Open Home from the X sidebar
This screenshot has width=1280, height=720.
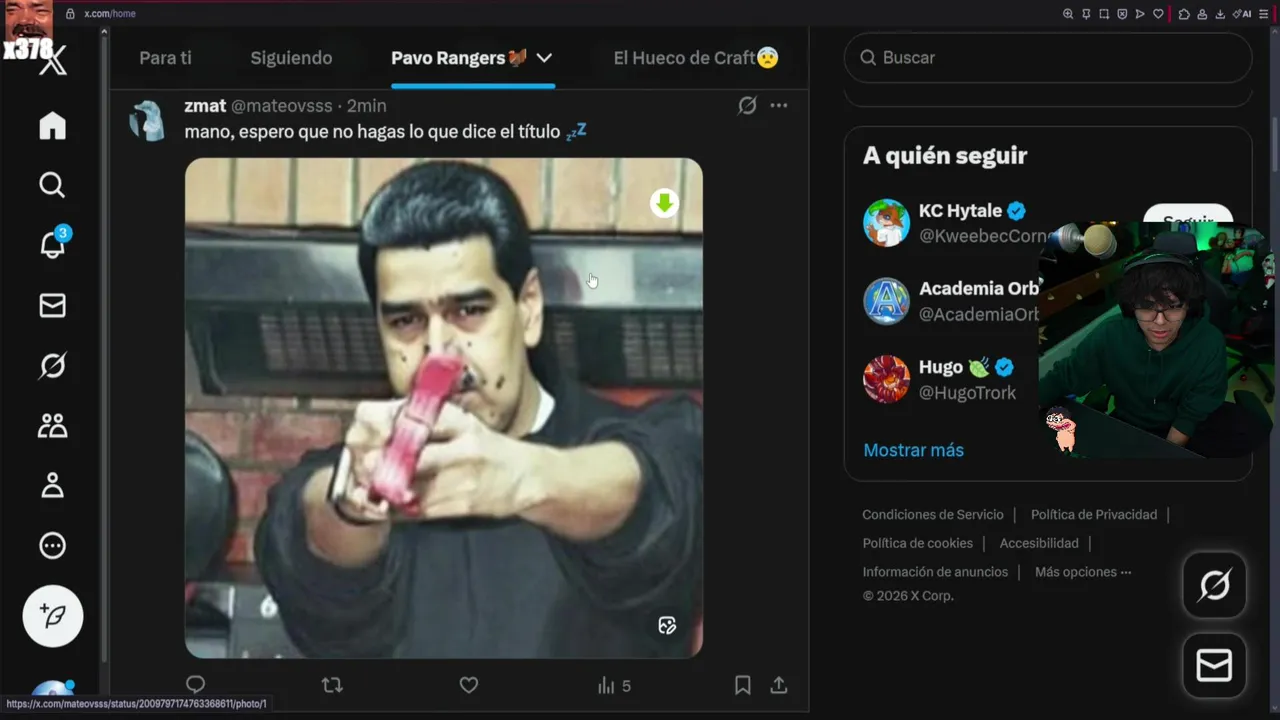click(52, 125)
